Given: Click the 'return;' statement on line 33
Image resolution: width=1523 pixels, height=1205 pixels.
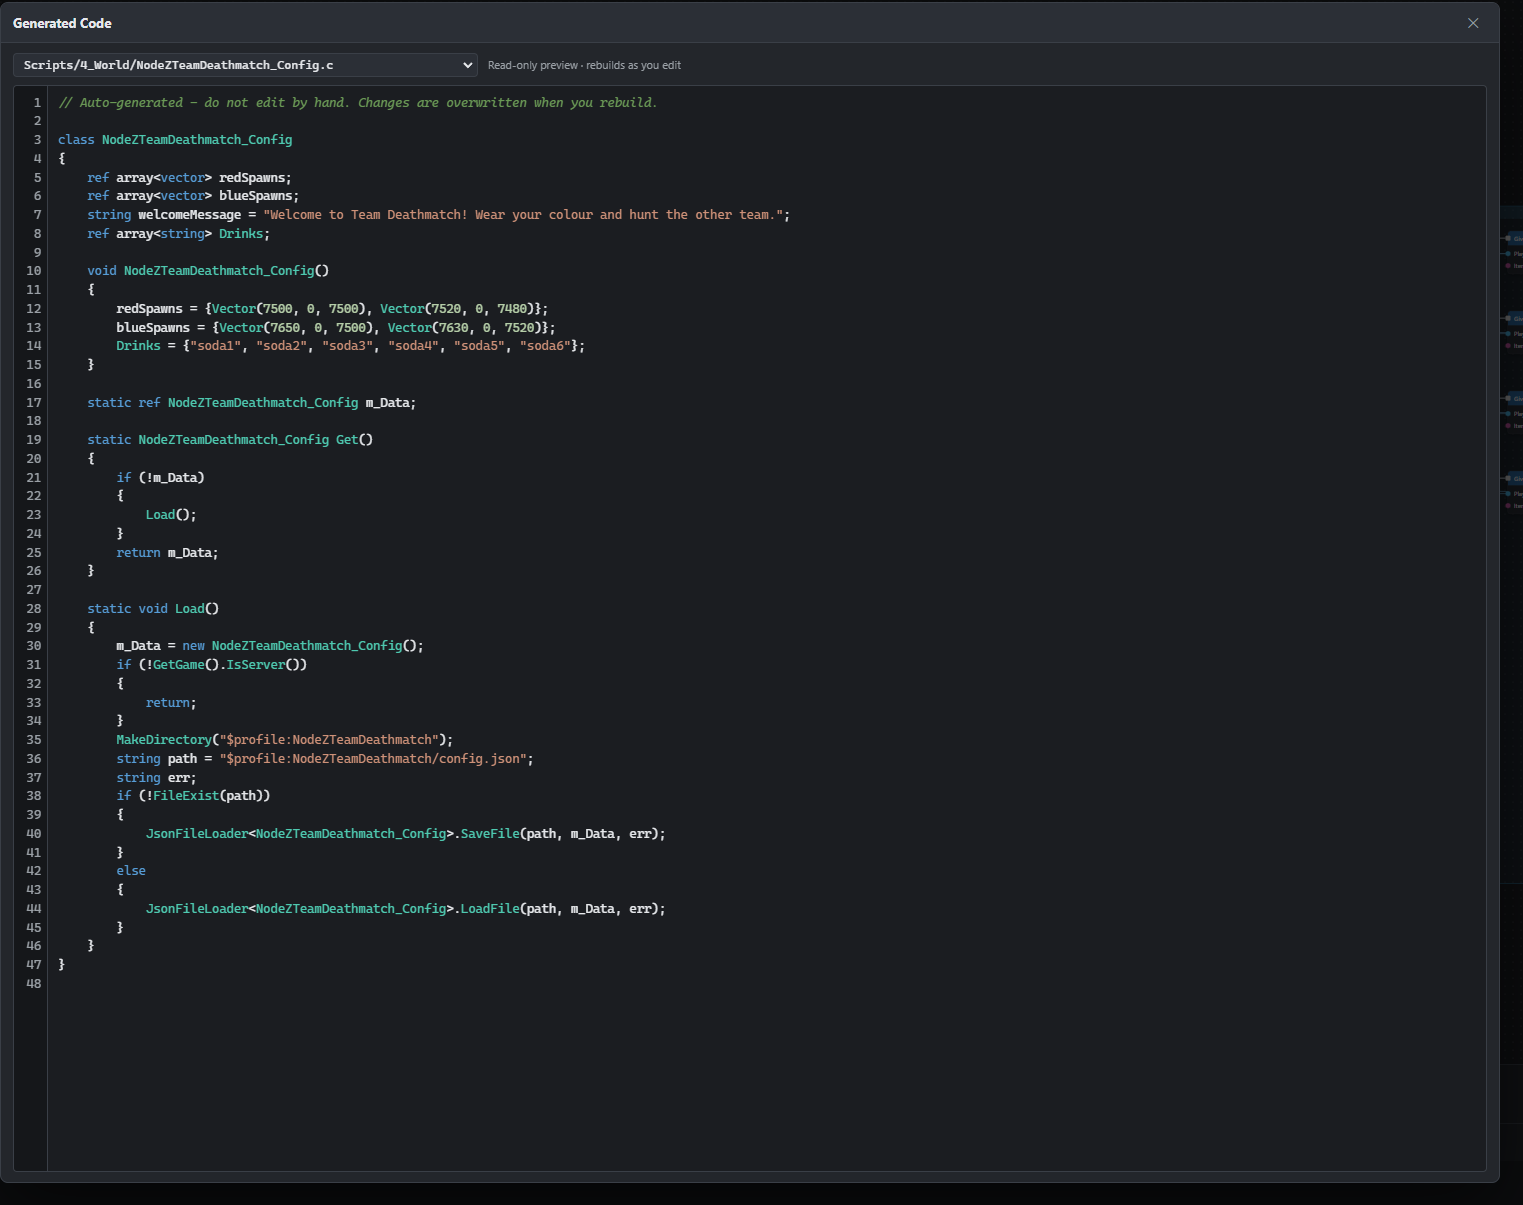Looking at the screenshot, I should click(x=171, y=703).
